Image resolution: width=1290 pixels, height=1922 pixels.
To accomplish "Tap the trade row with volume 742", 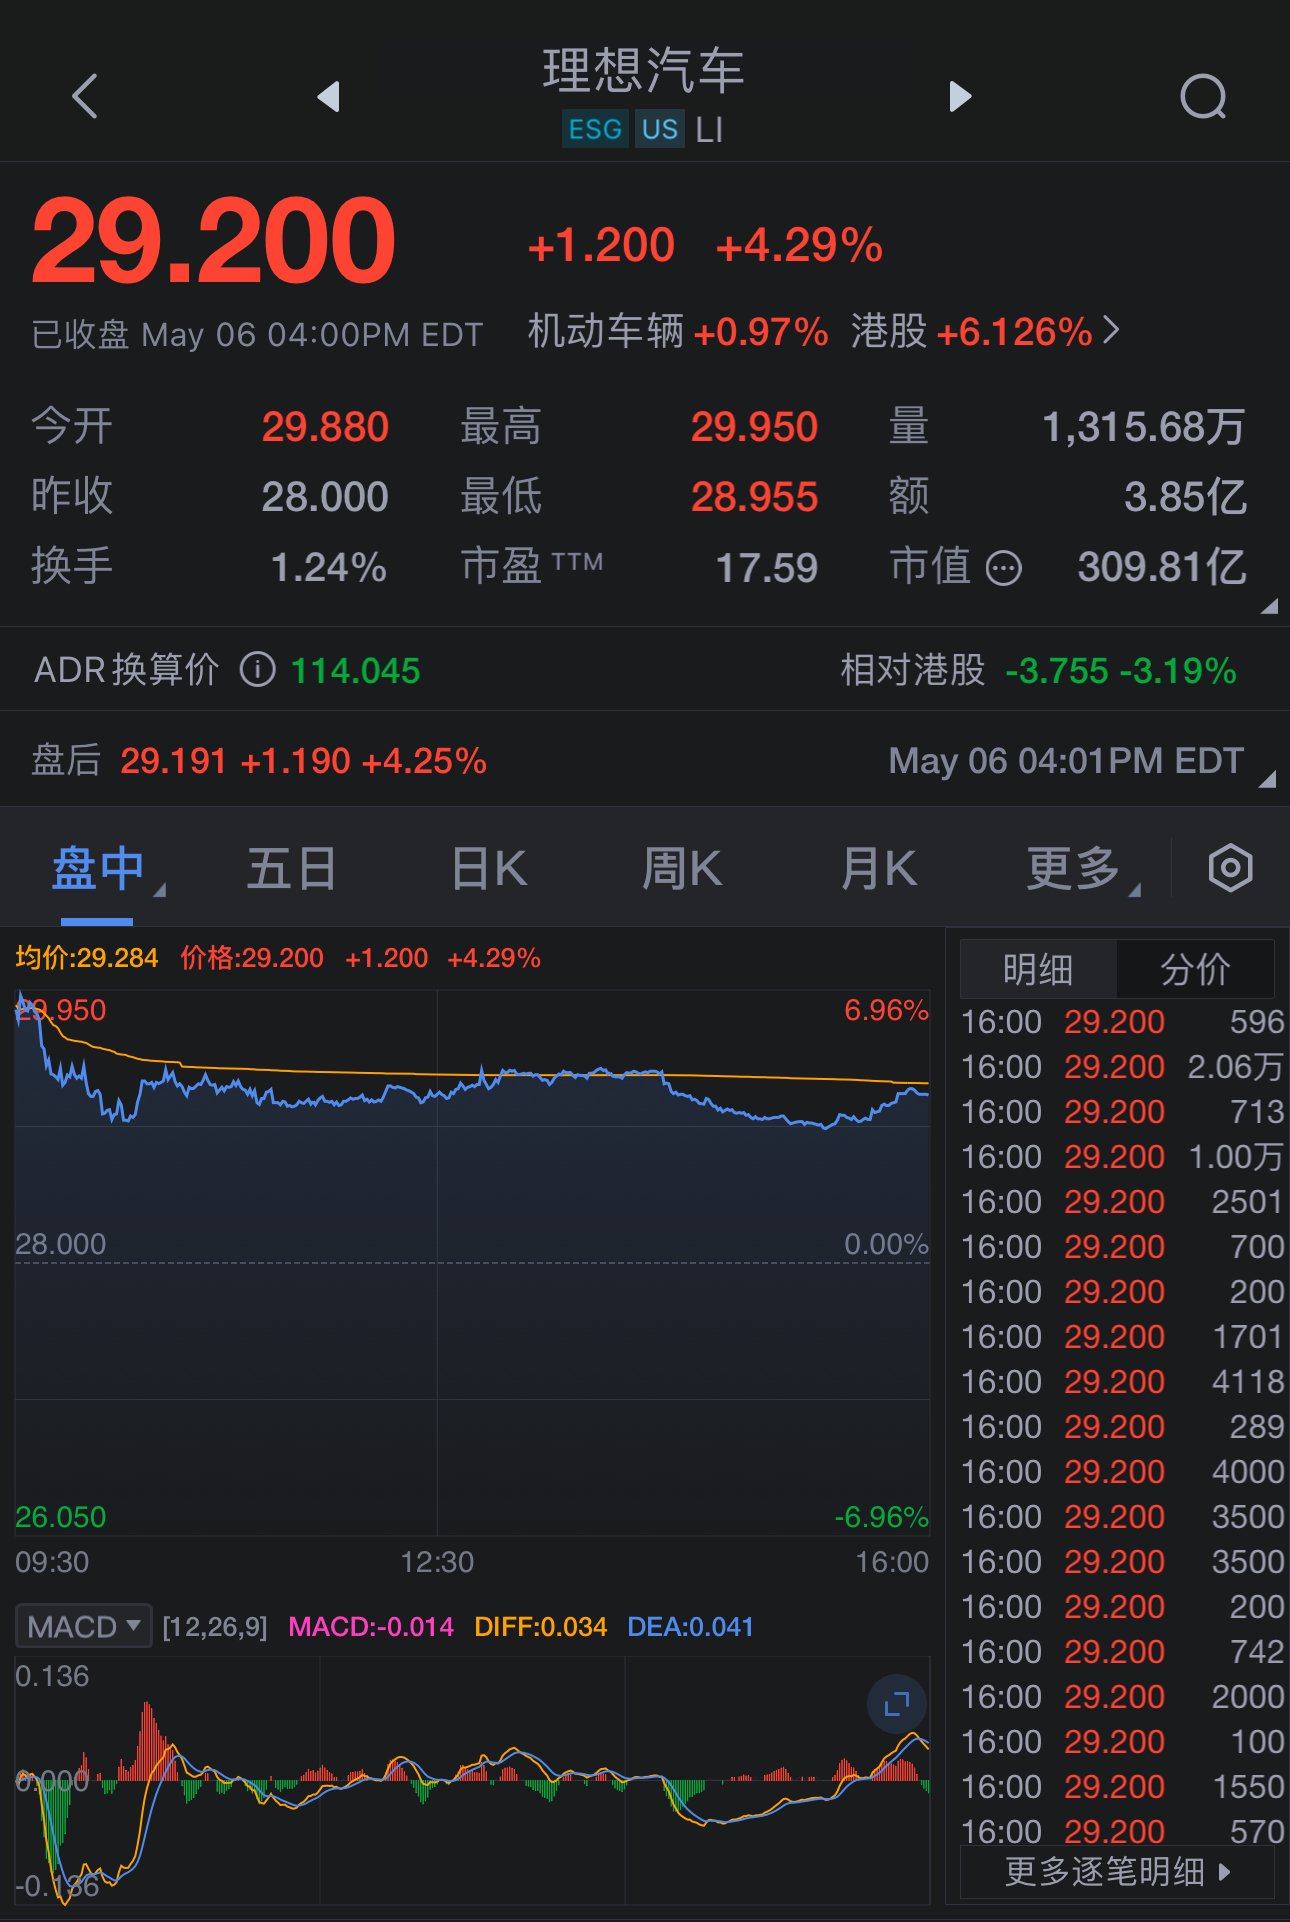I will (x=1122, y=1652).
